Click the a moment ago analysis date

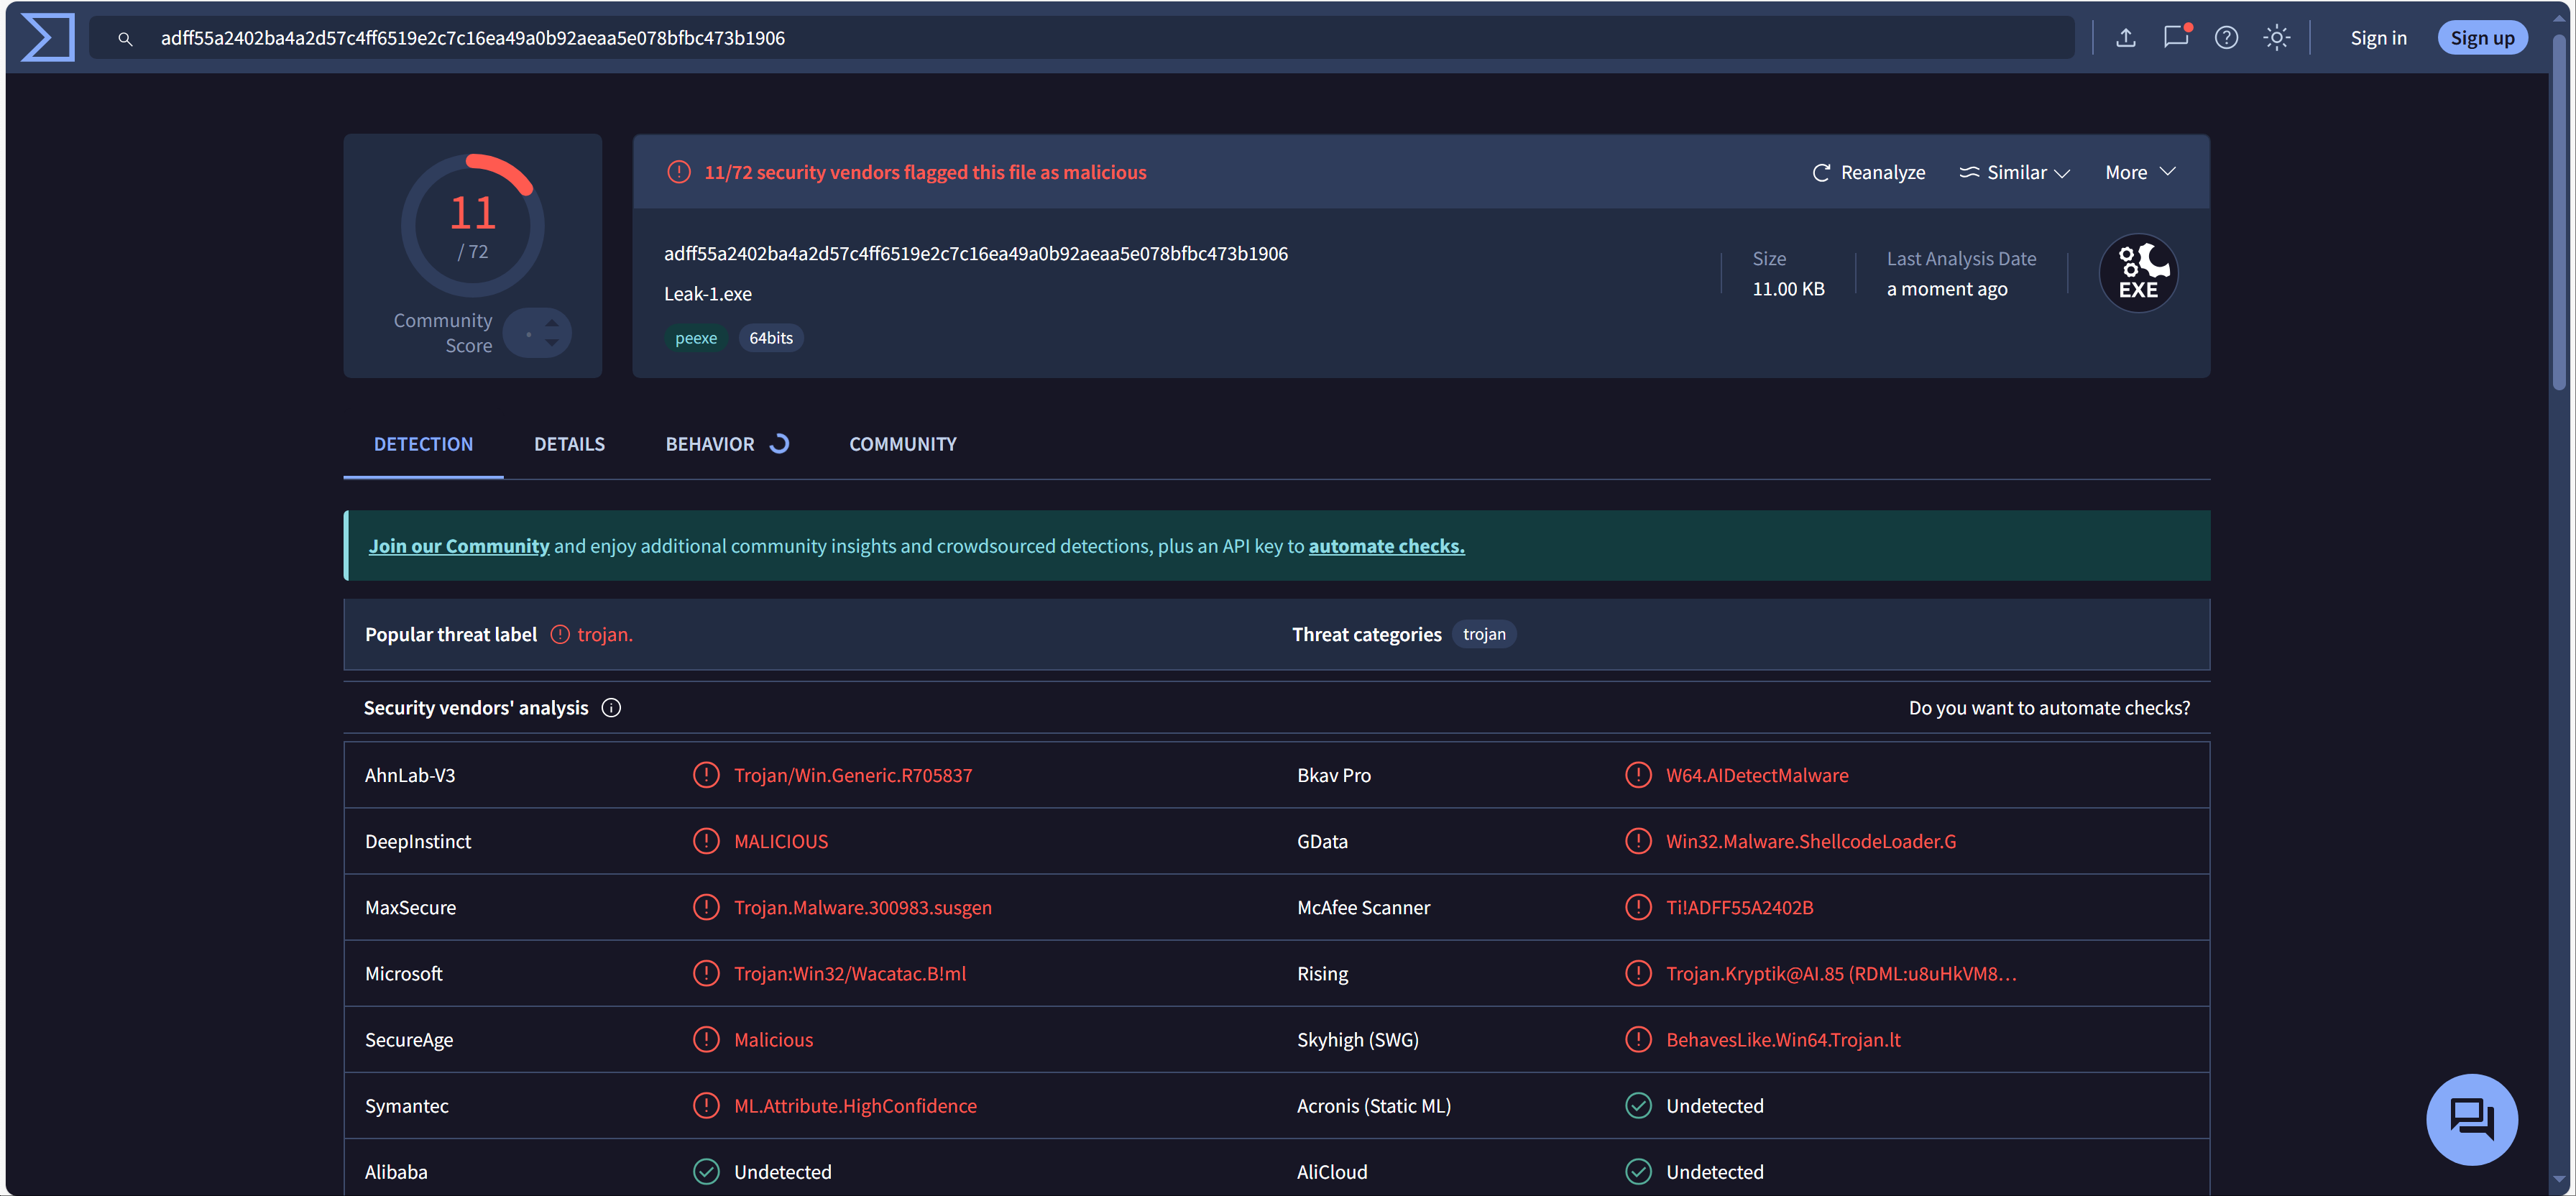(1947, 289)
